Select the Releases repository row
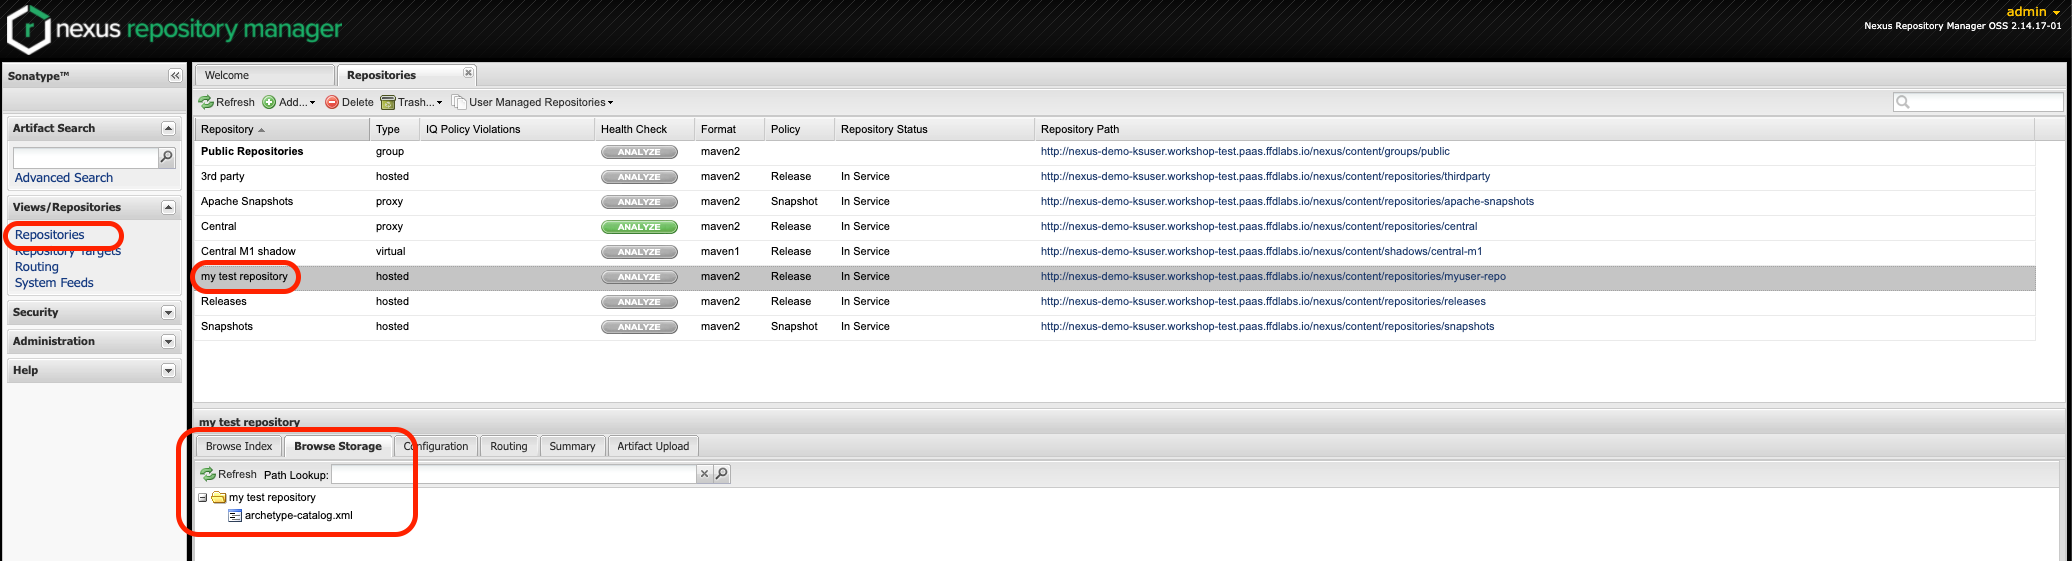 [1115, 302]
